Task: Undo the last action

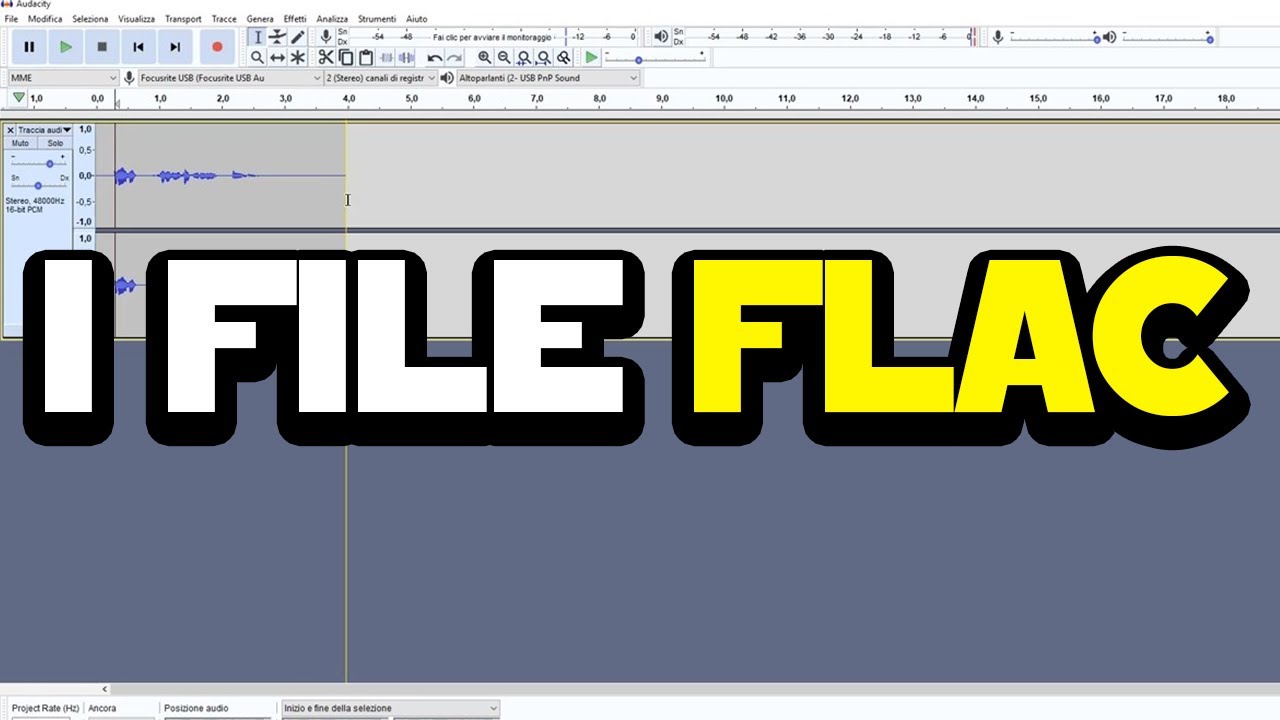Action: [434, 58]
